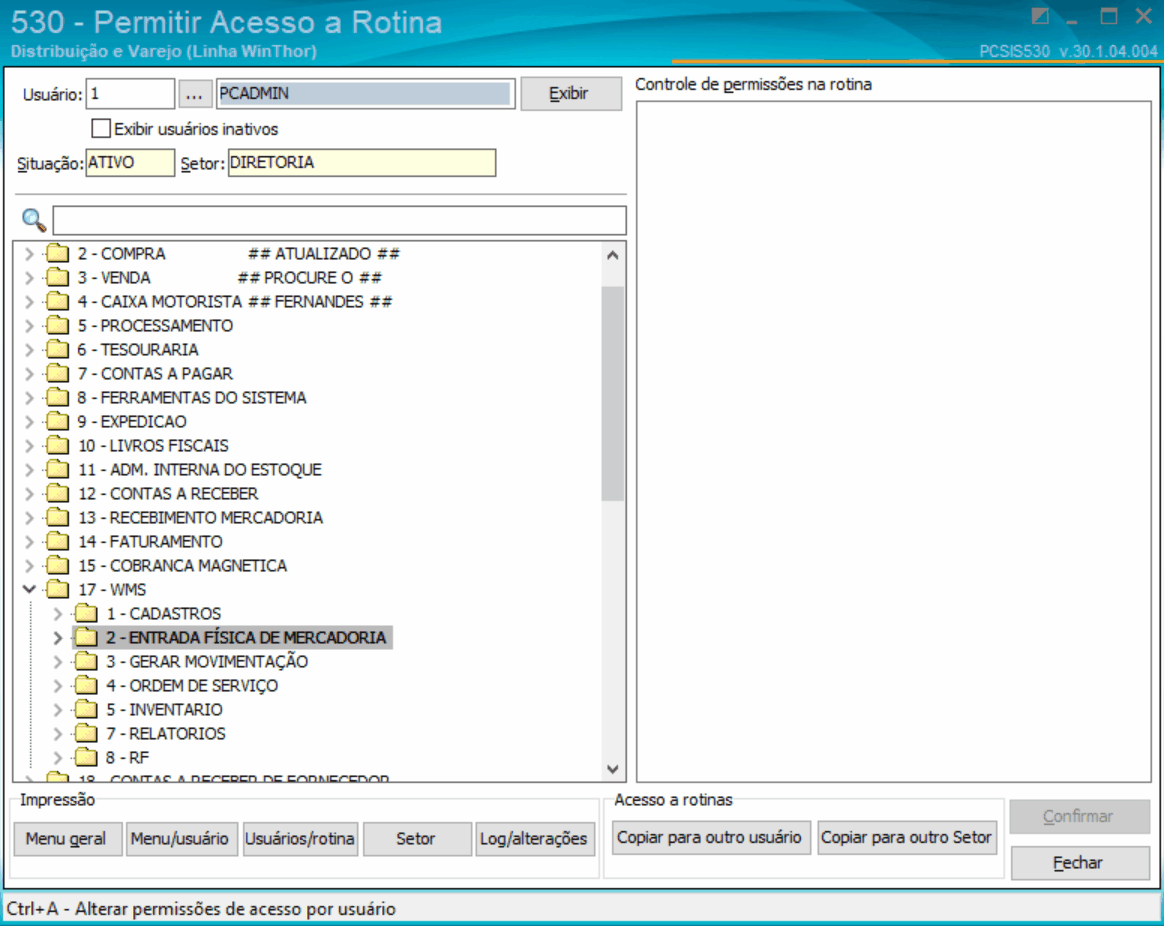Click folder icon of 8 - FERRAMENTAS DO SISTEMA
1164x926 pixels.
pyautogui.click(x=57, y=397)
